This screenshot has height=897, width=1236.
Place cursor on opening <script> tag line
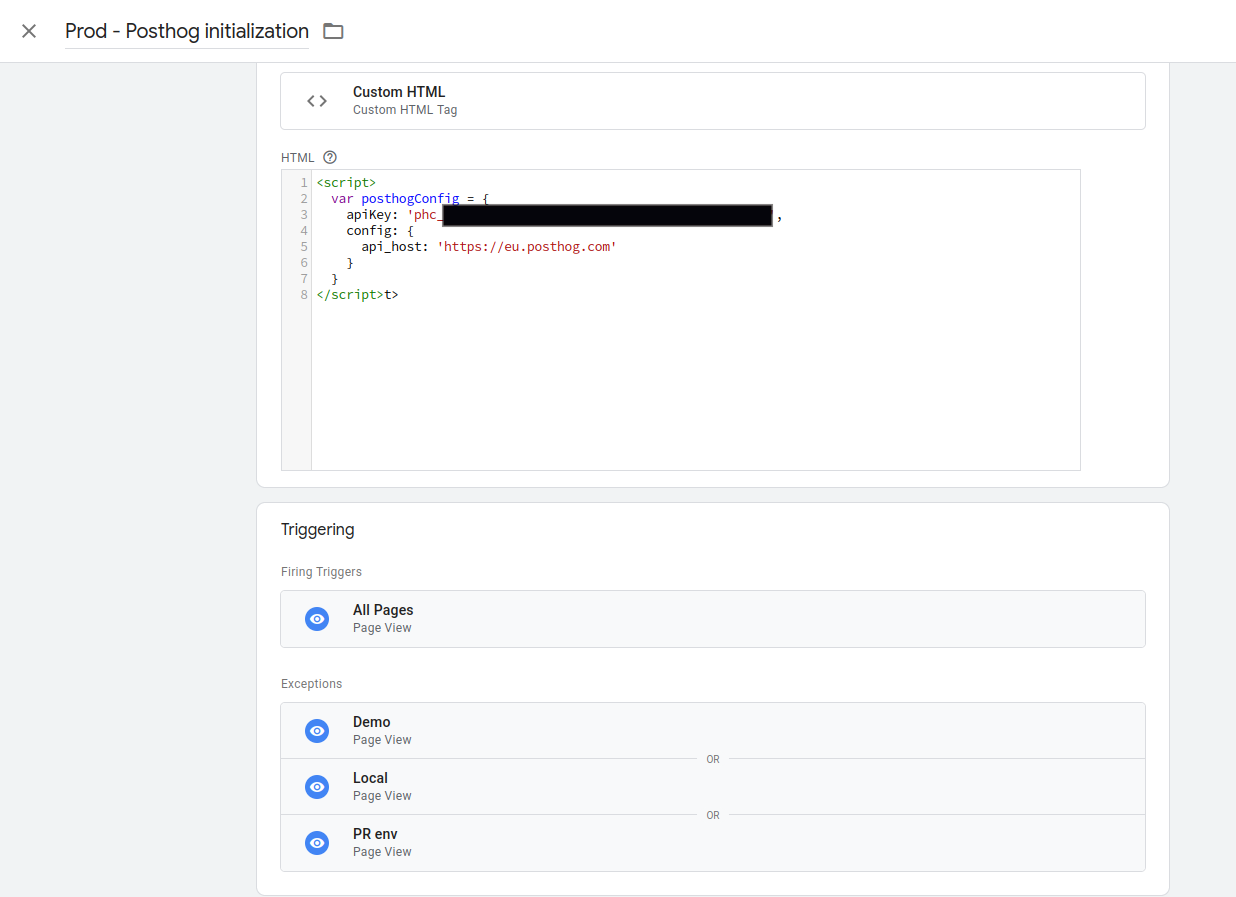coord(346,183)
